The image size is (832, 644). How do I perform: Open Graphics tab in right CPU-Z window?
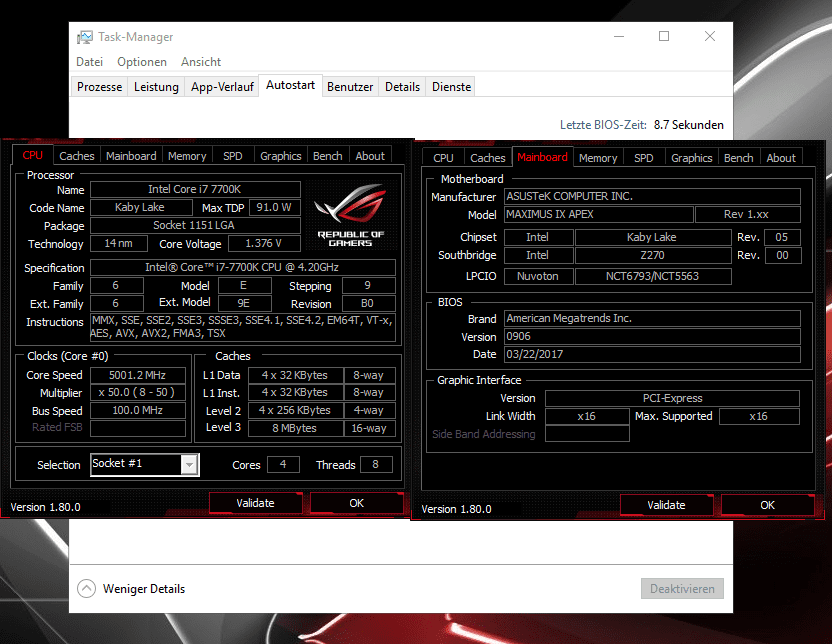coord(691,158)
